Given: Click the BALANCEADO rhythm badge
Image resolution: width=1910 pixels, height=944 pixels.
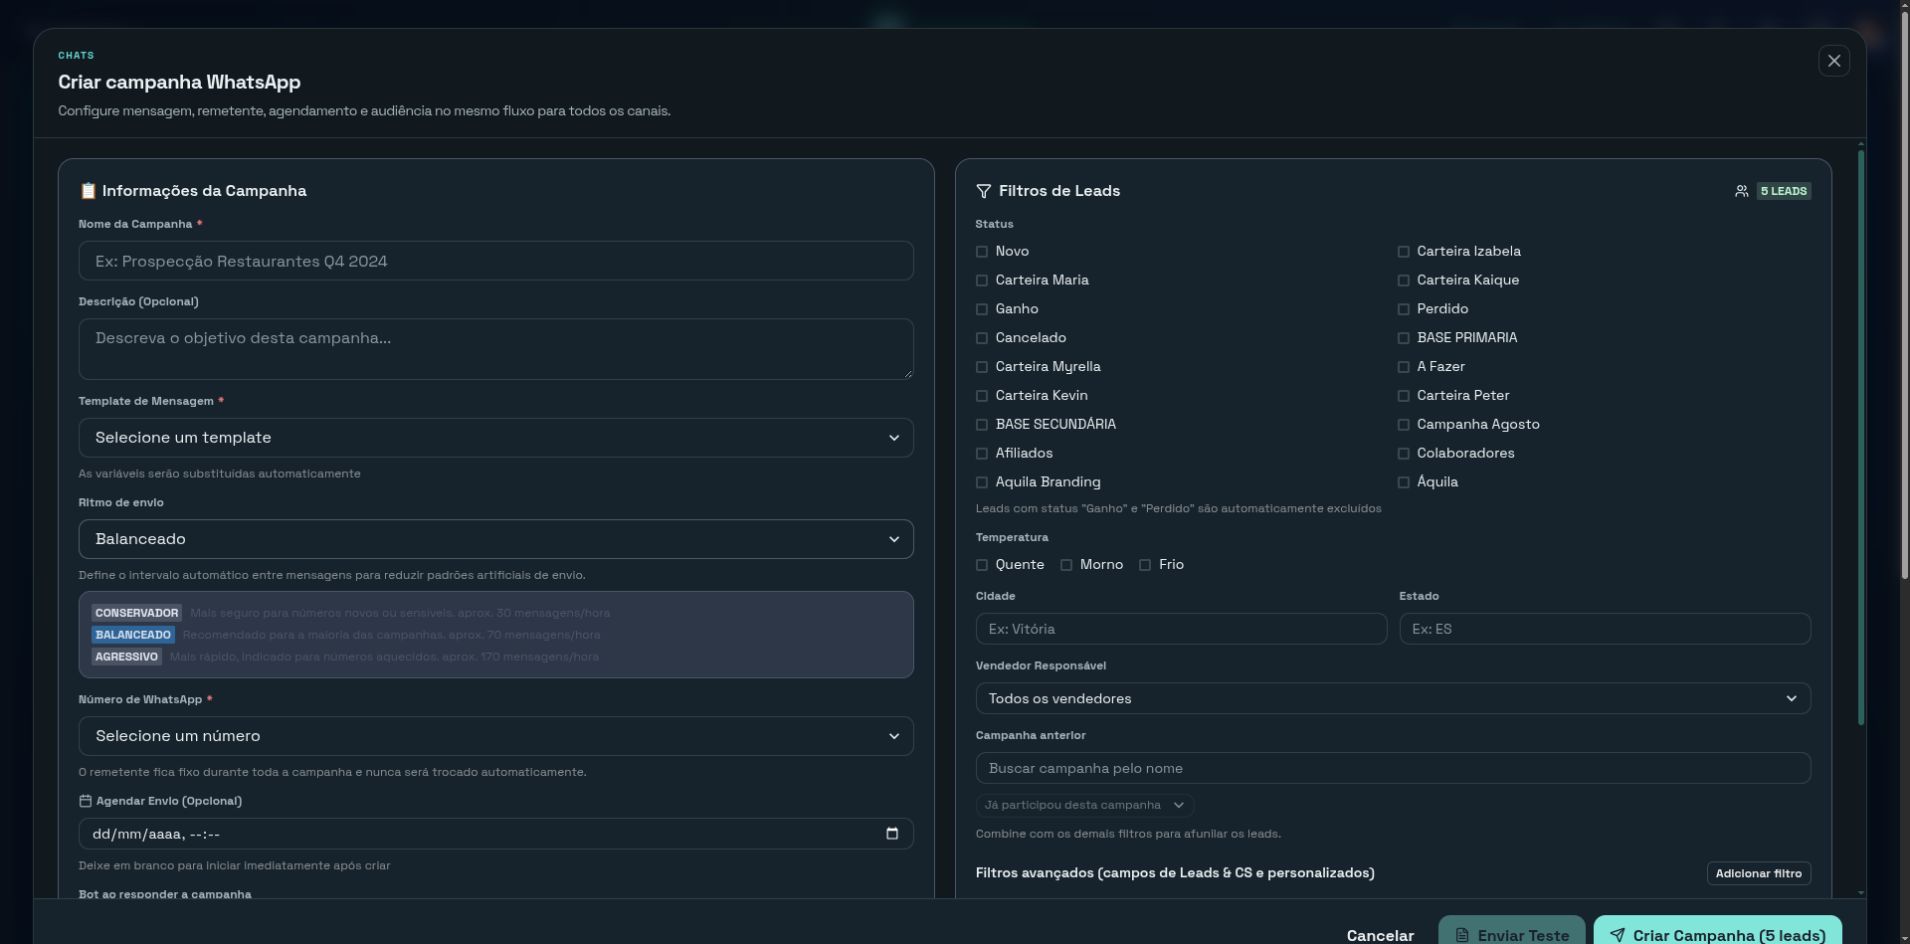Looking at the screenshot, I should (133, 635).
